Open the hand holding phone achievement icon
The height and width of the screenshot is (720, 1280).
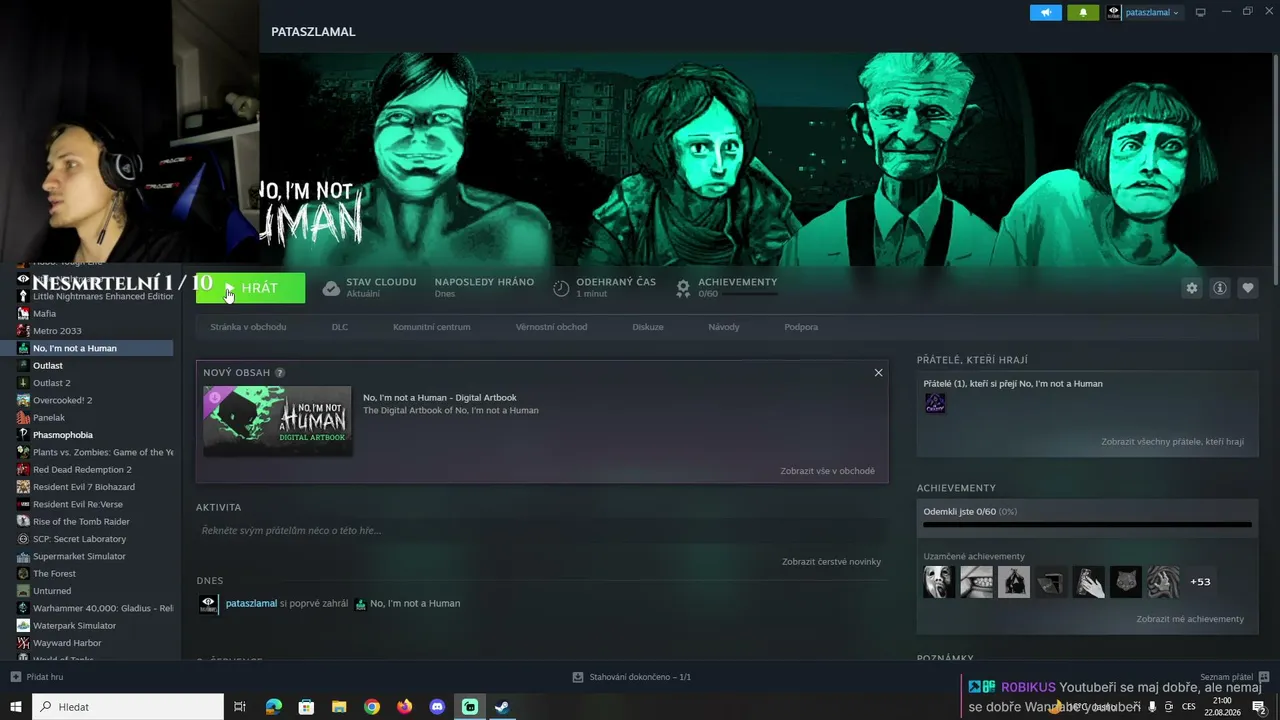point(1089,582)
